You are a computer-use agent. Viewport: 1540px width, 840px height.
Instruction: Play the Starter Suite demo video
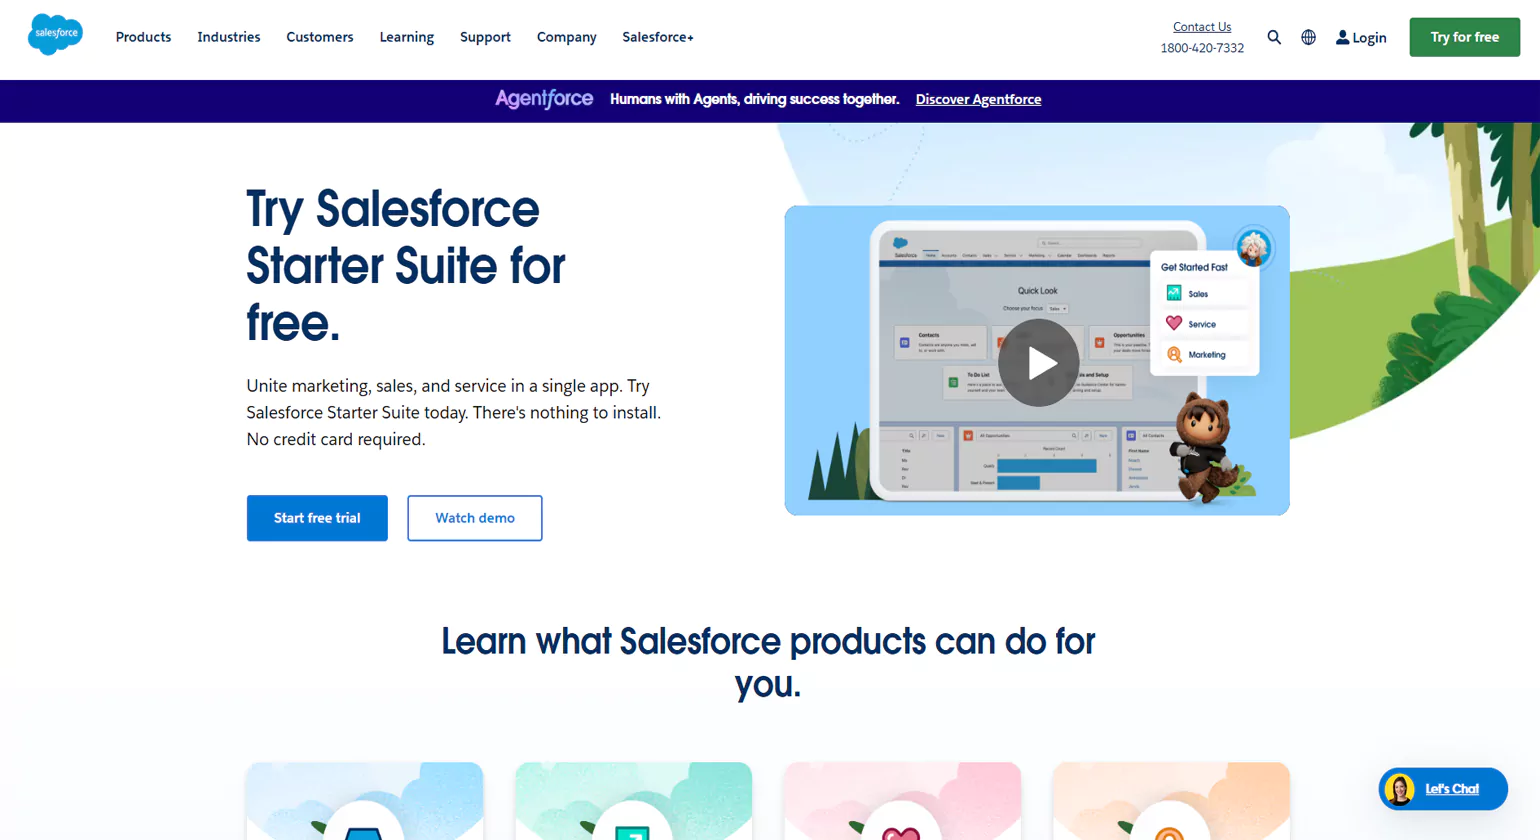(x=1038, y=362)
